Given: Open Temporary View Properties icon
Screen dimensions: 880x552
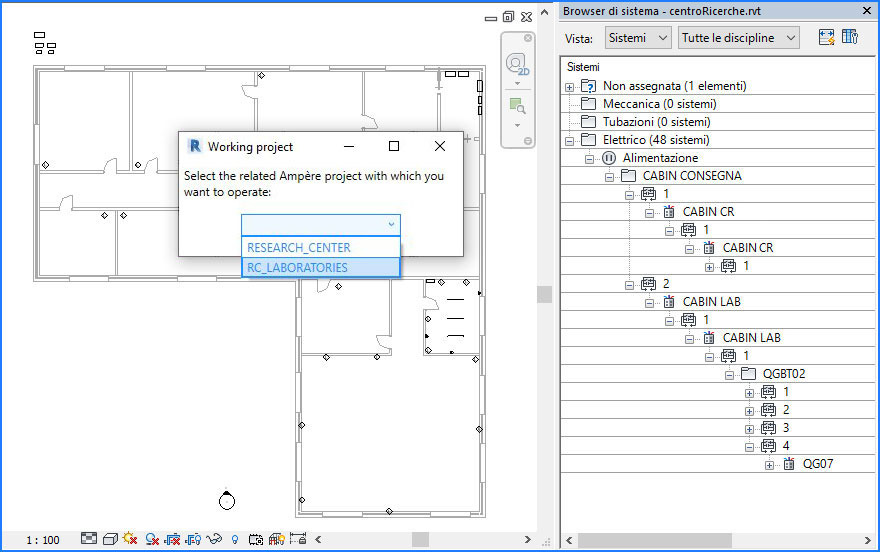Looking at the screenshot, I should click(256, 540).
